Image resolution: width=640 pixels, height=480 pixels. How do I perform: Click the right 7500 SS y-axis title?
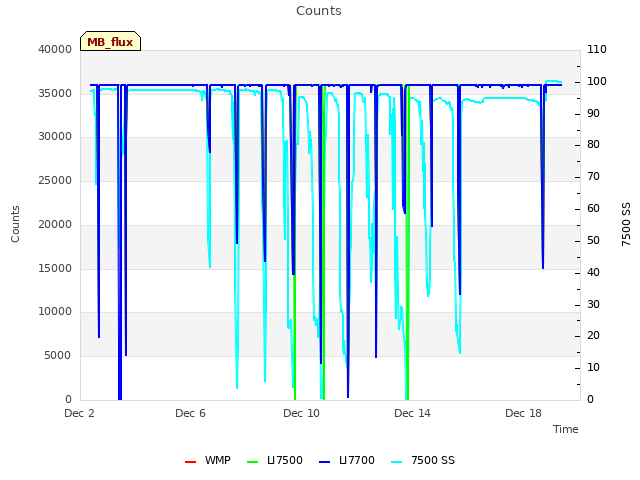pos(626,224)
